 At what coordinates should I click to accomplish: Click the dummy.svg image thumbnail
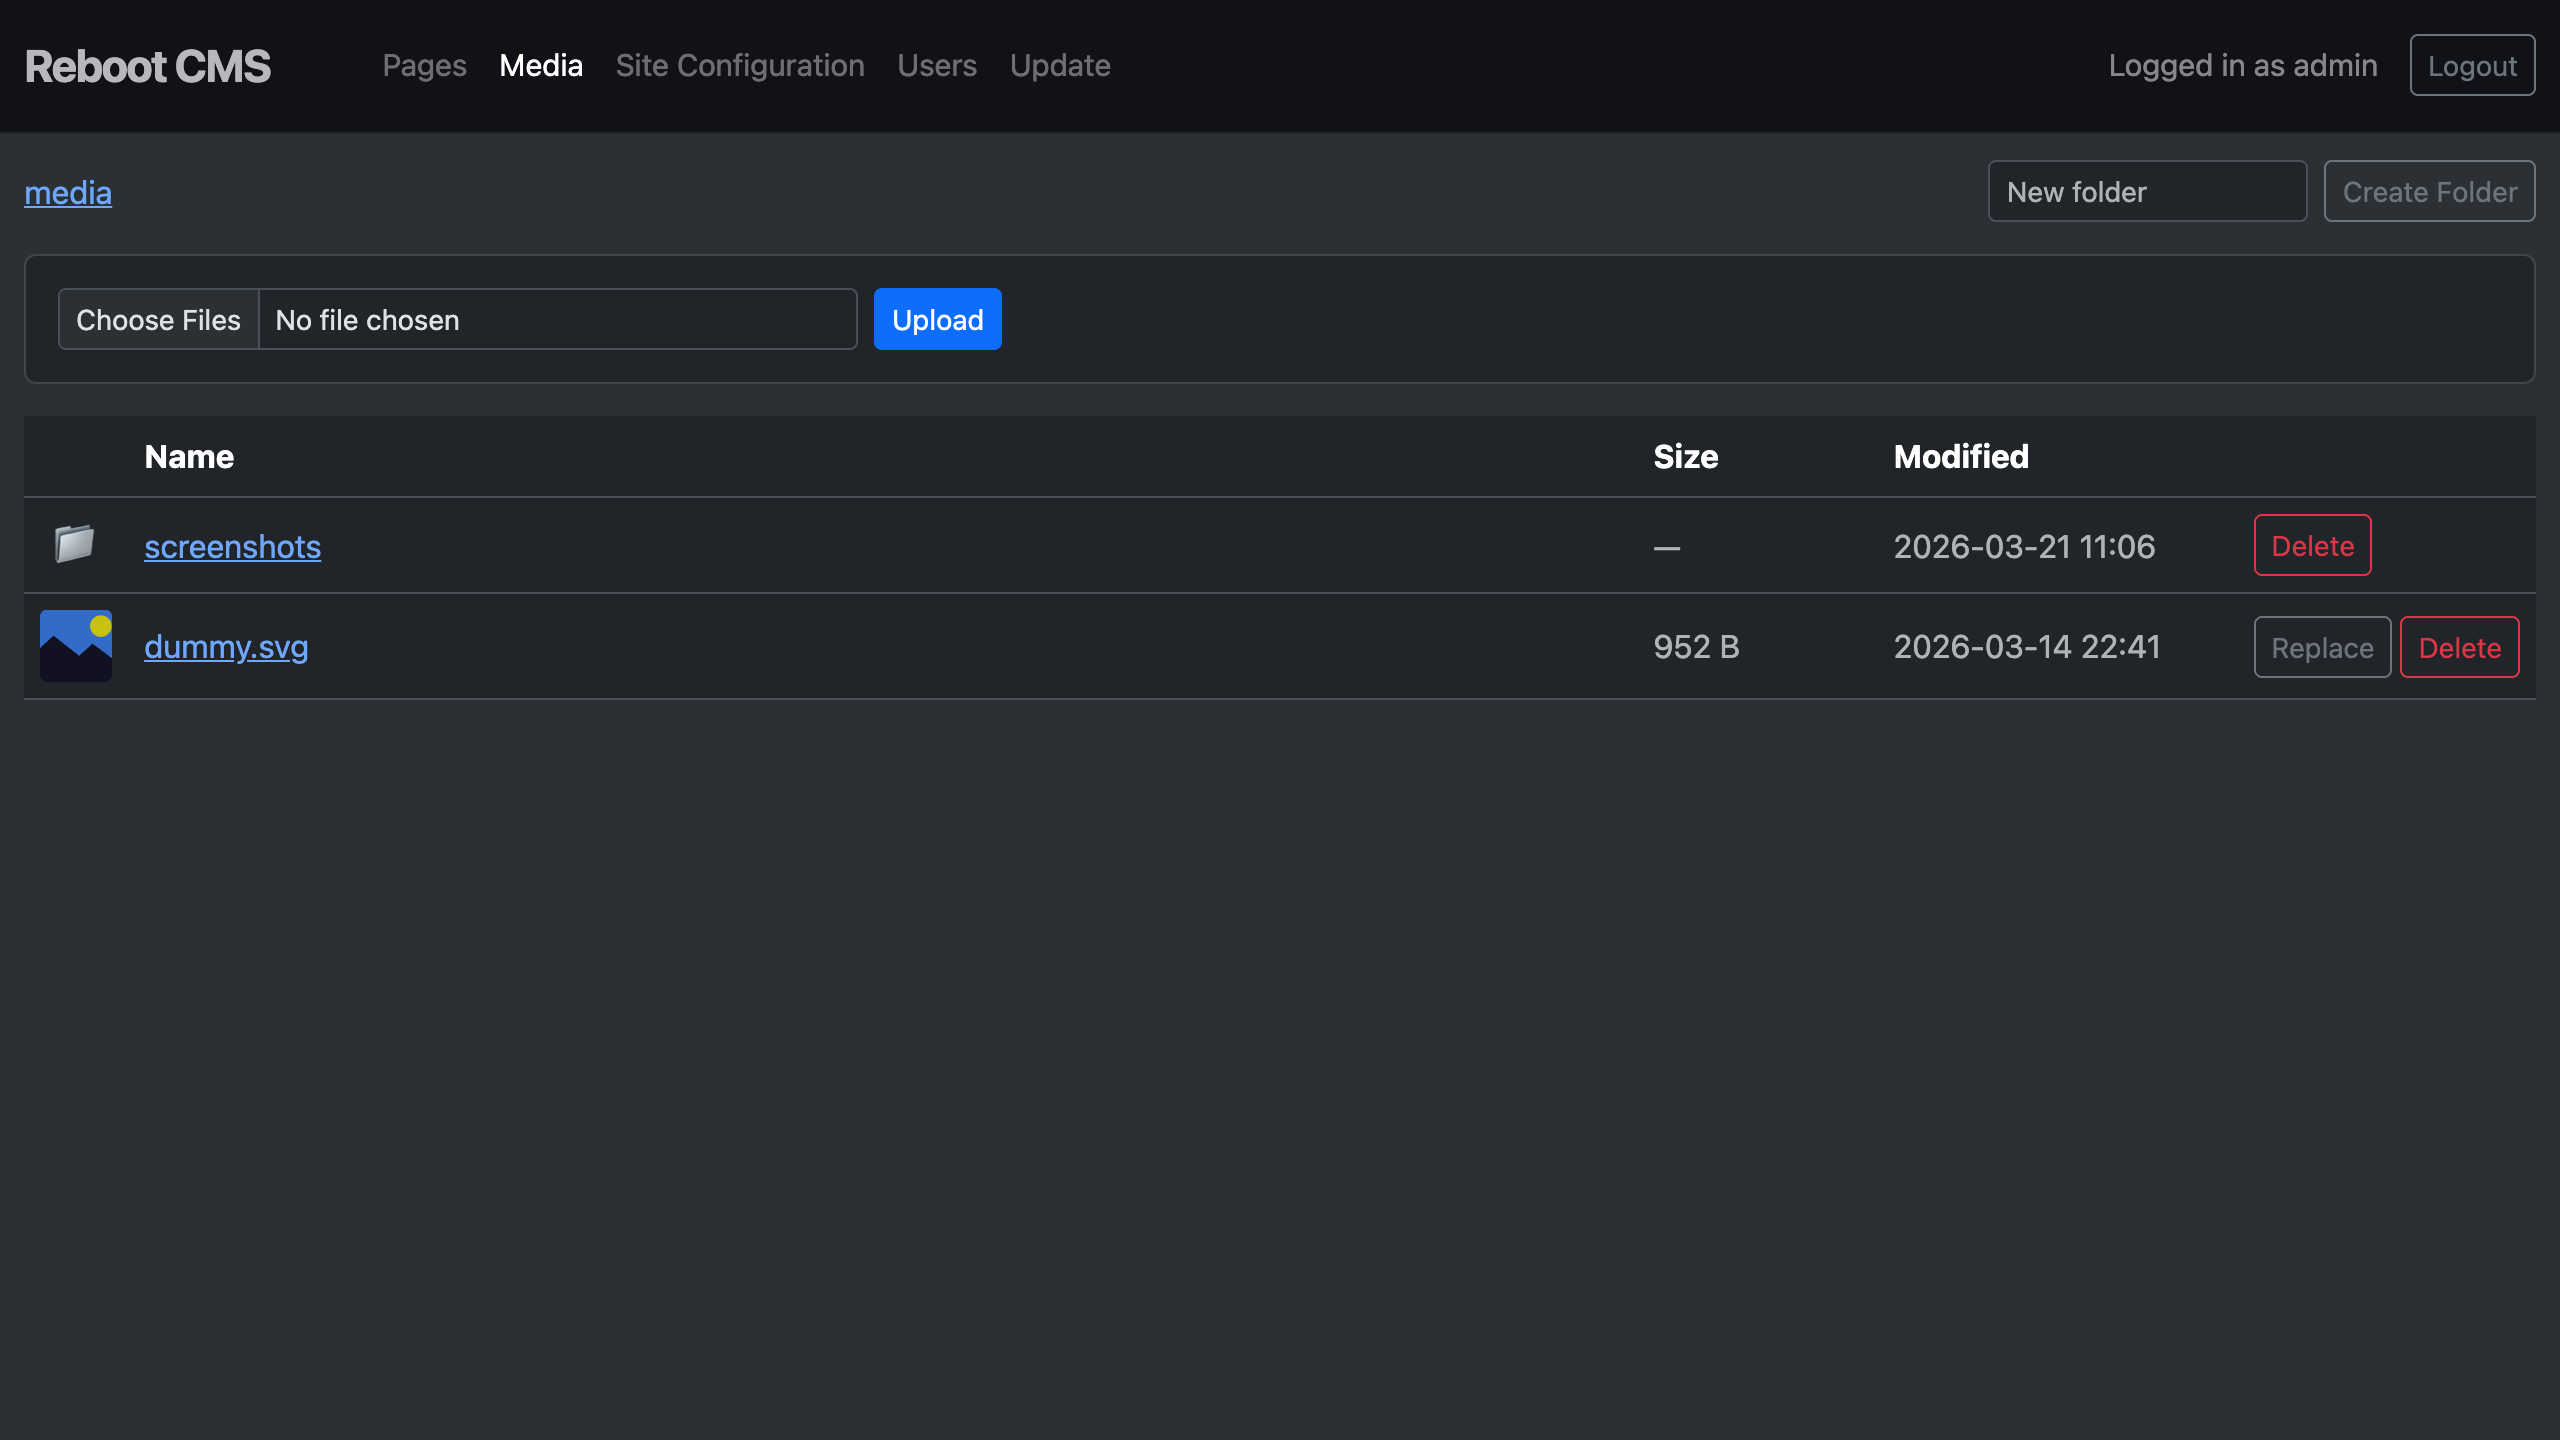[x=76, y=646]
